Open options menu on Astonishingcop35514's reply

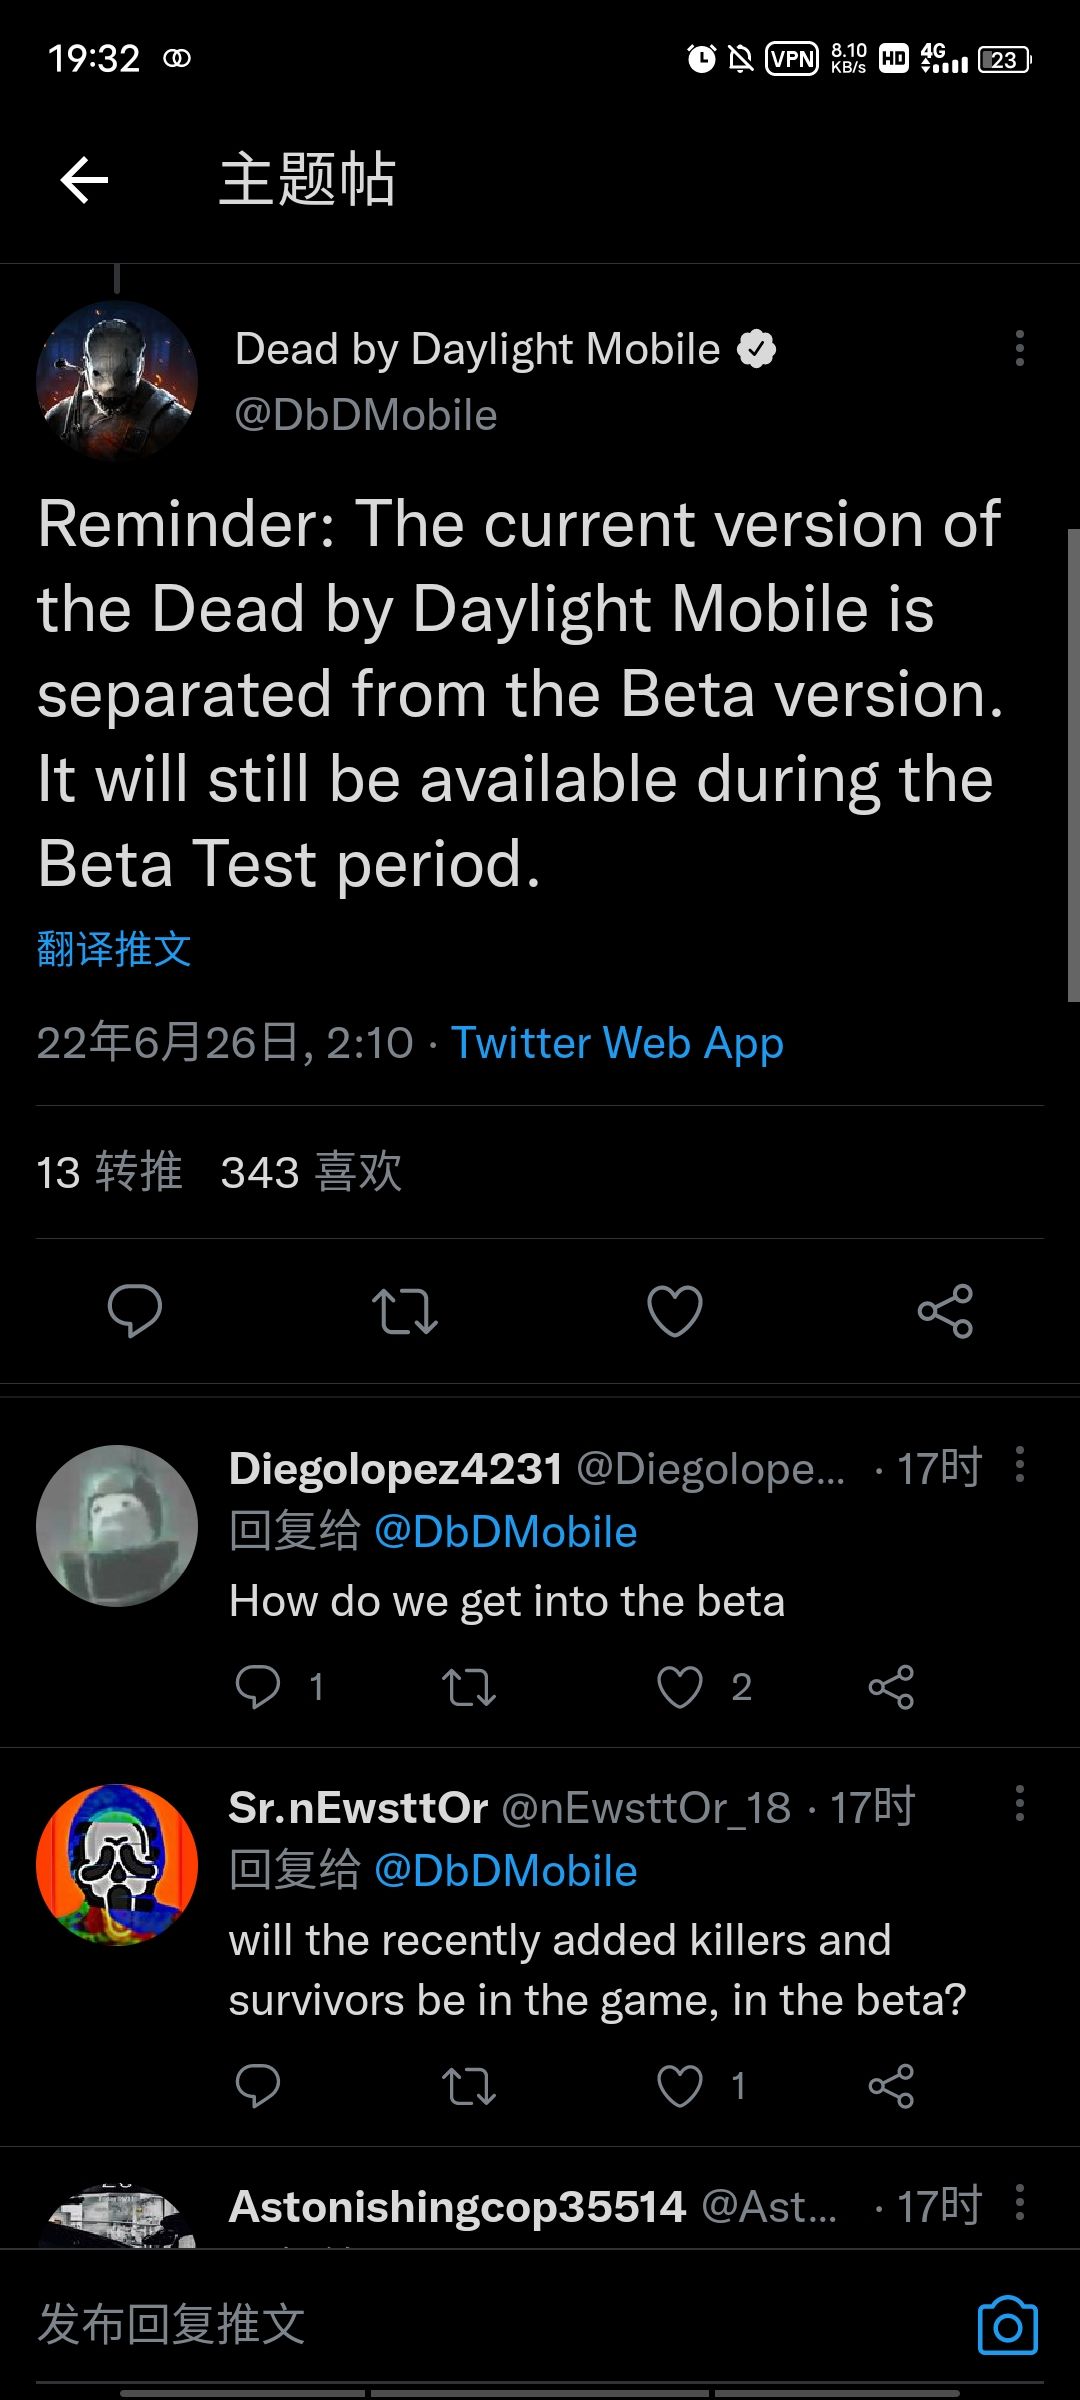coord(1020,2203)
